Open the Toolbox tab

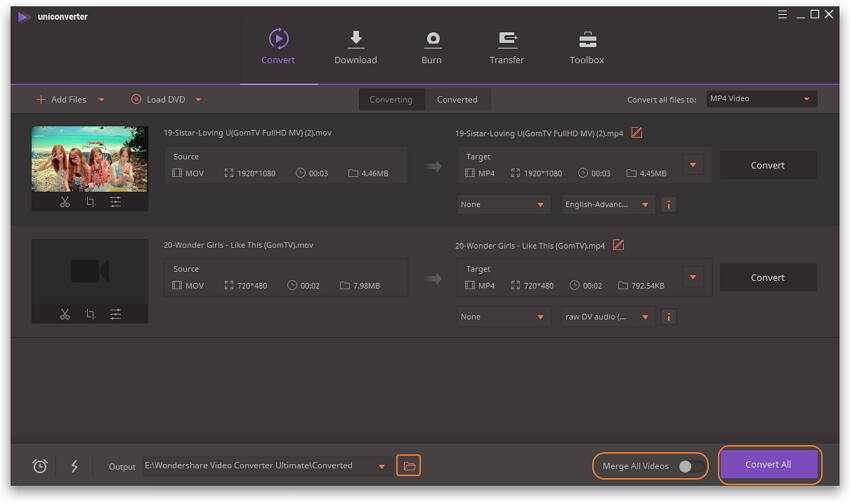pos(587,46)
